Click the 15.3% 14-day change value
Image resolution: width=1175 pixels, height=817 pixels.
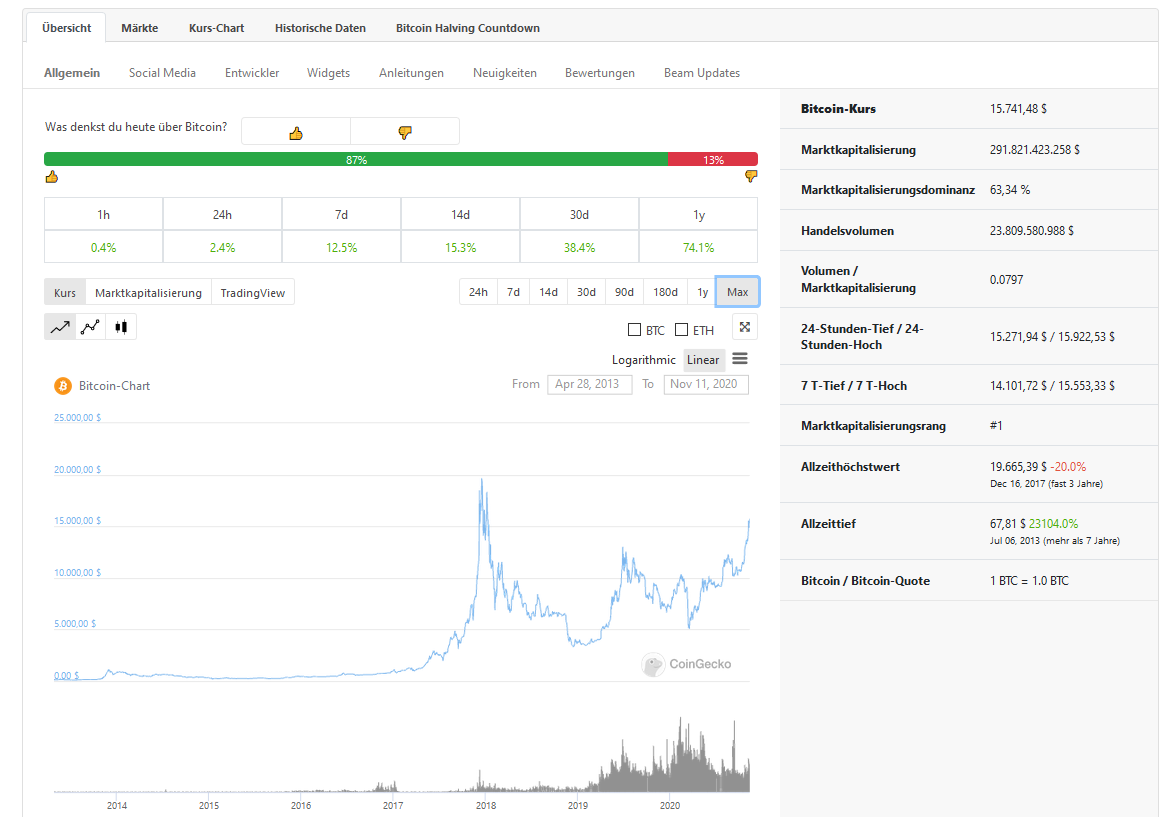tap(461, 247)
